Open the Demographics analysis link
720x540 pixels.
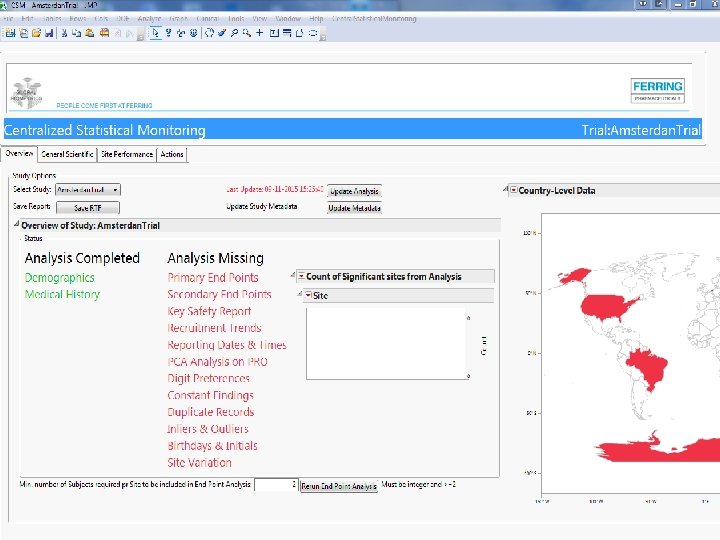click(x=60, y=277)
